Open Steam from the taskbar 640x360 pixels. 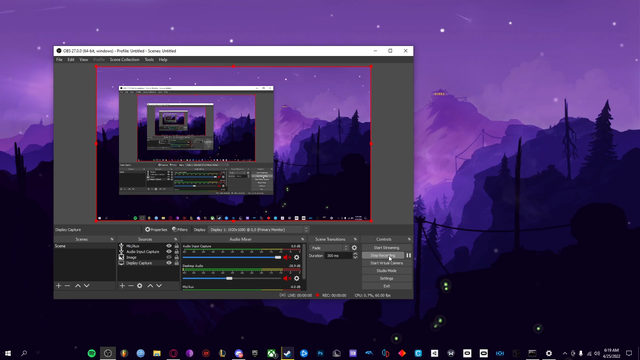287,353
